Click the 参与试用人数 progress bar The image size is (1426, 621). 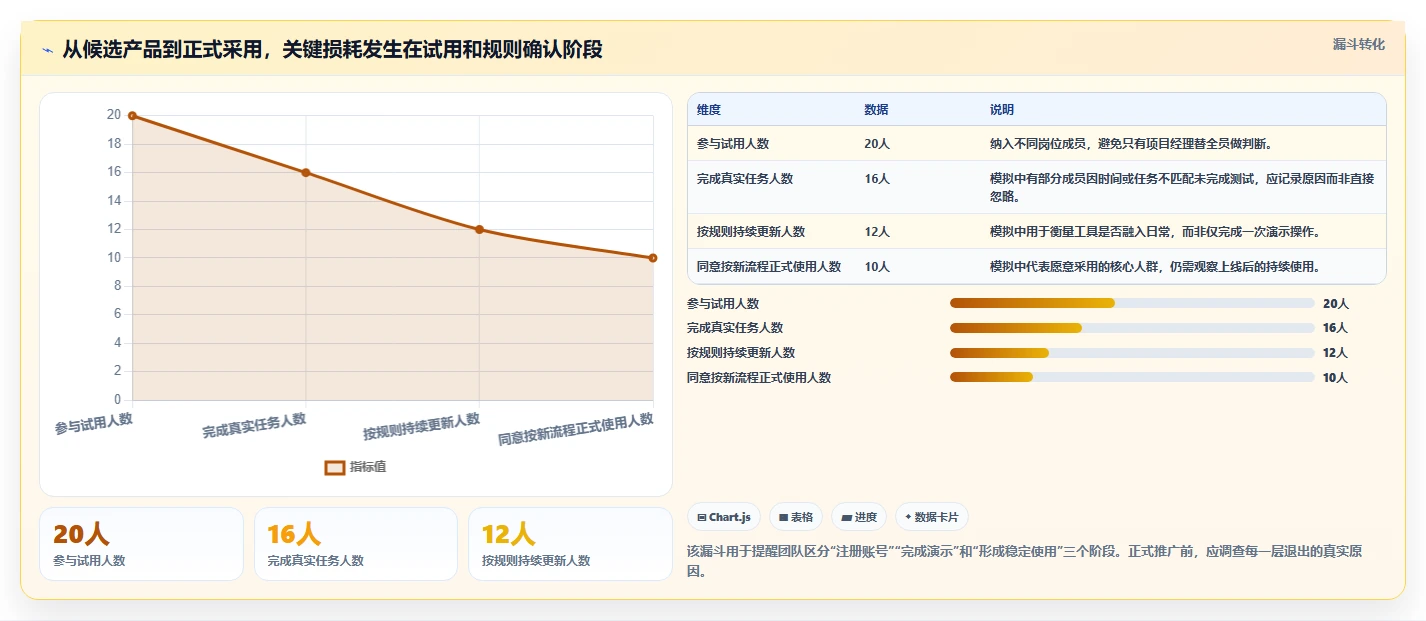(1132, 303)
